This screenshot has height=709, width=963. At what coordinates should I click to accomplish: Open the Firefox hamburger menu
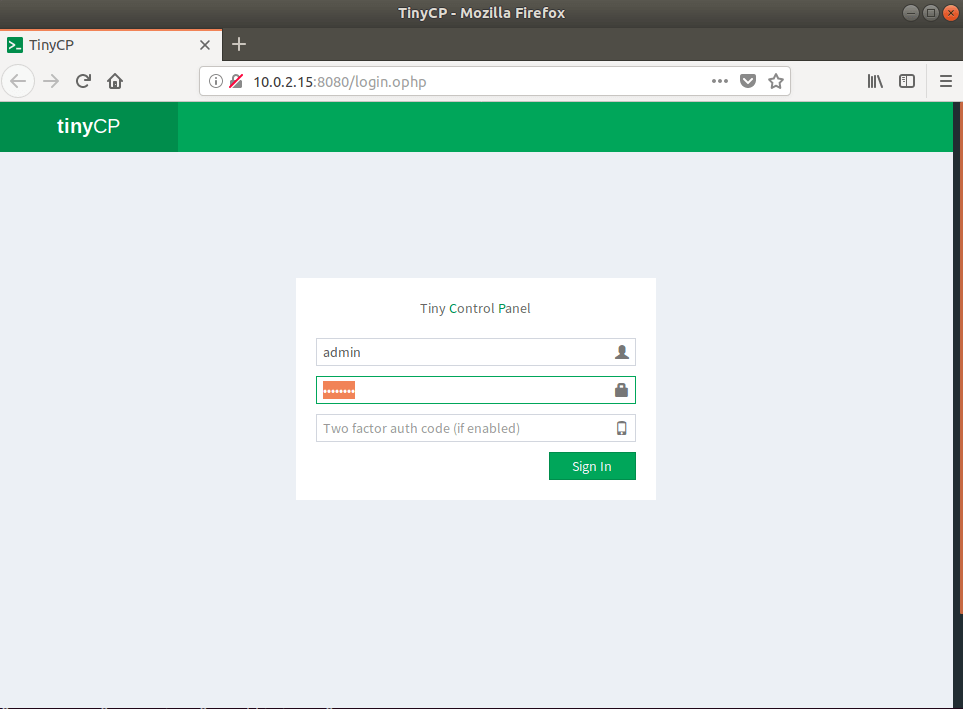(x=945, y=82)
